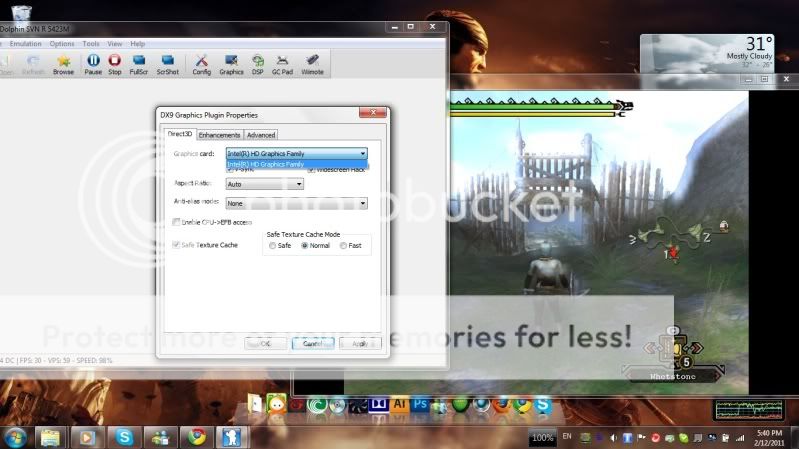This screenshot has height=449, width=799.
Task: Stop emulation using the Stop icon
Action: click(x=115, y=64)
